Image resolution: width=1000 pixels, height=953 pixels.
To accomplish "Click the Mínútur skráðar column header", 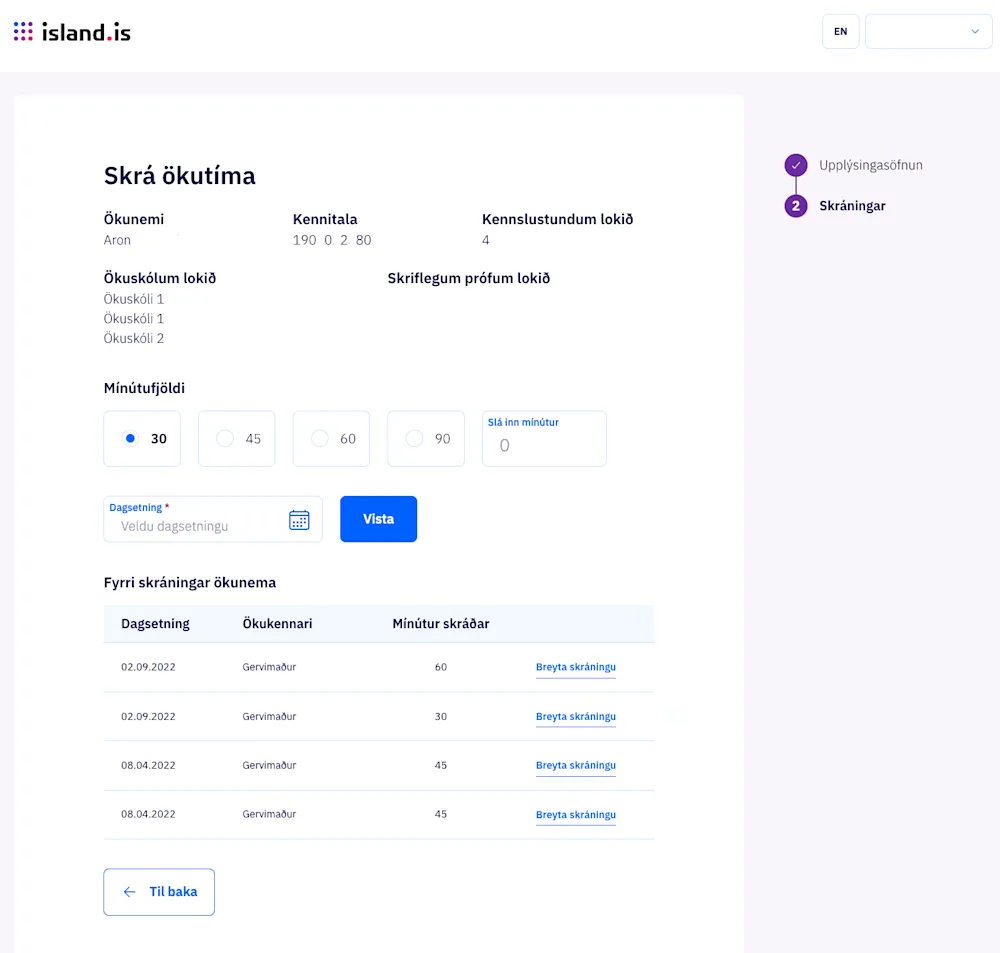I will point(441,624).
